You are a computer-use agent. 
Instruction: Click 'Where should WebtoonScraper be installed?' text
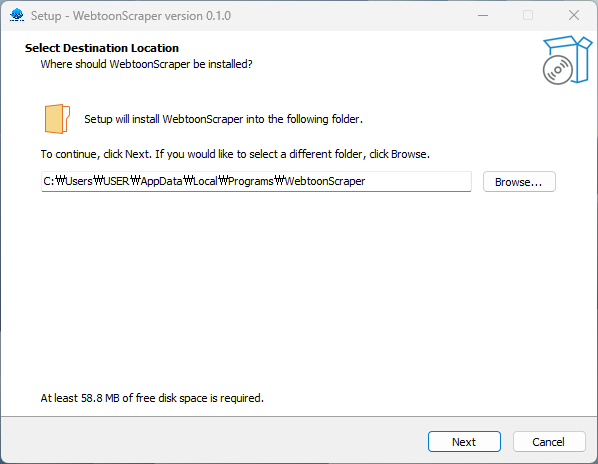click(x=146, y=64)
